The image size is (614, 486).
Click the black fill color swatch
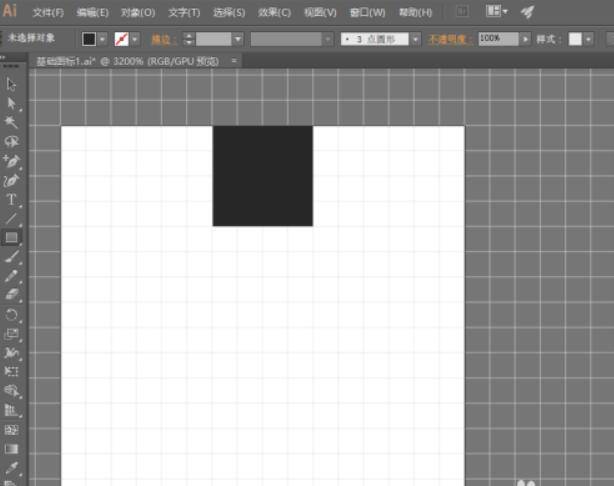[89, 39]
